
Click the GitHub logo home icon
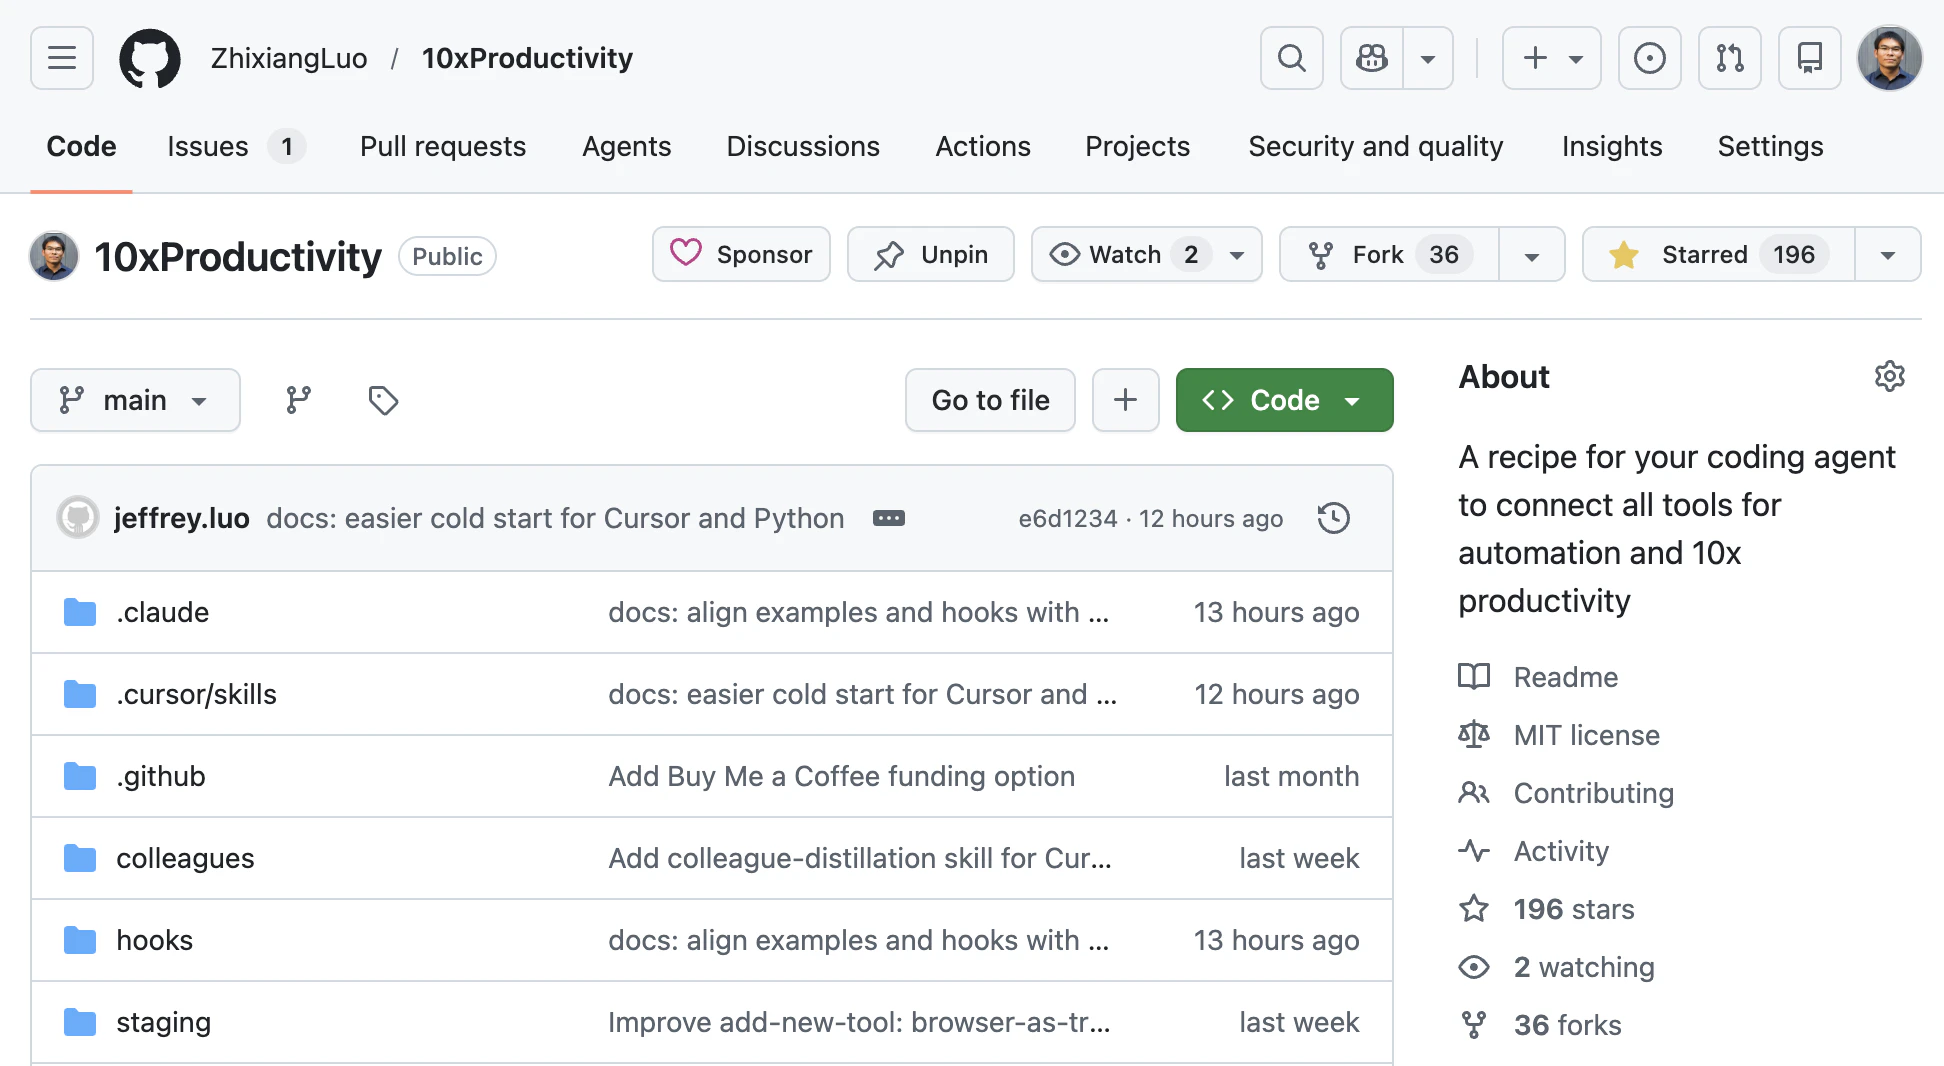150,58
